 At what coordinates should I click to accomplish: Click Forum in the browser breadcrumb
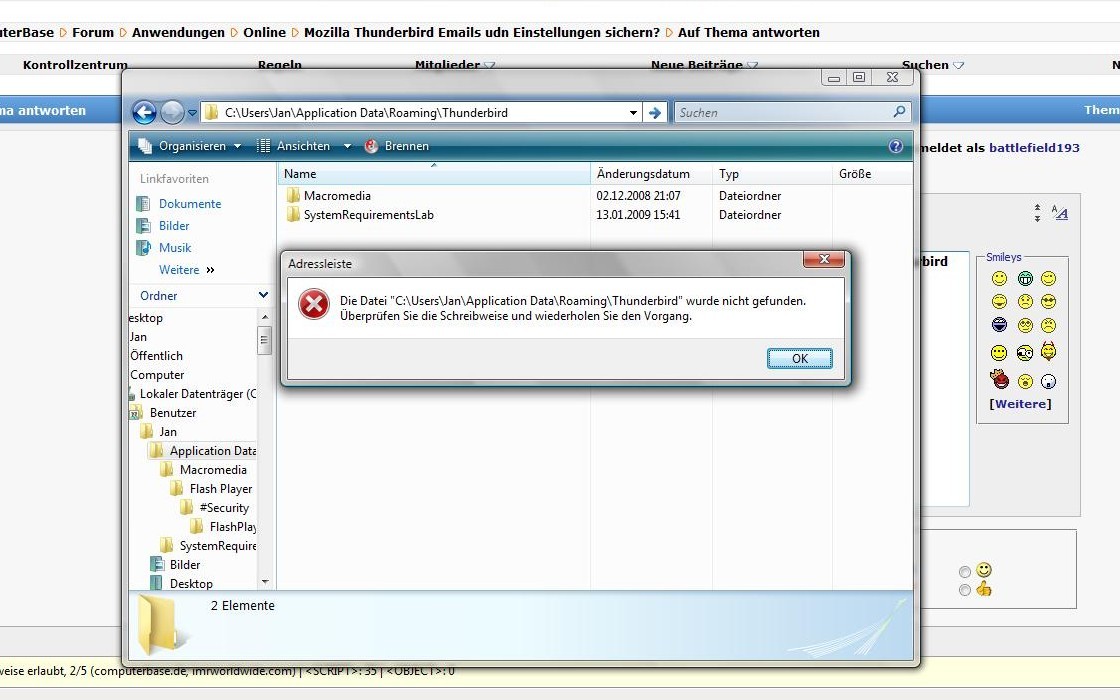93,32
